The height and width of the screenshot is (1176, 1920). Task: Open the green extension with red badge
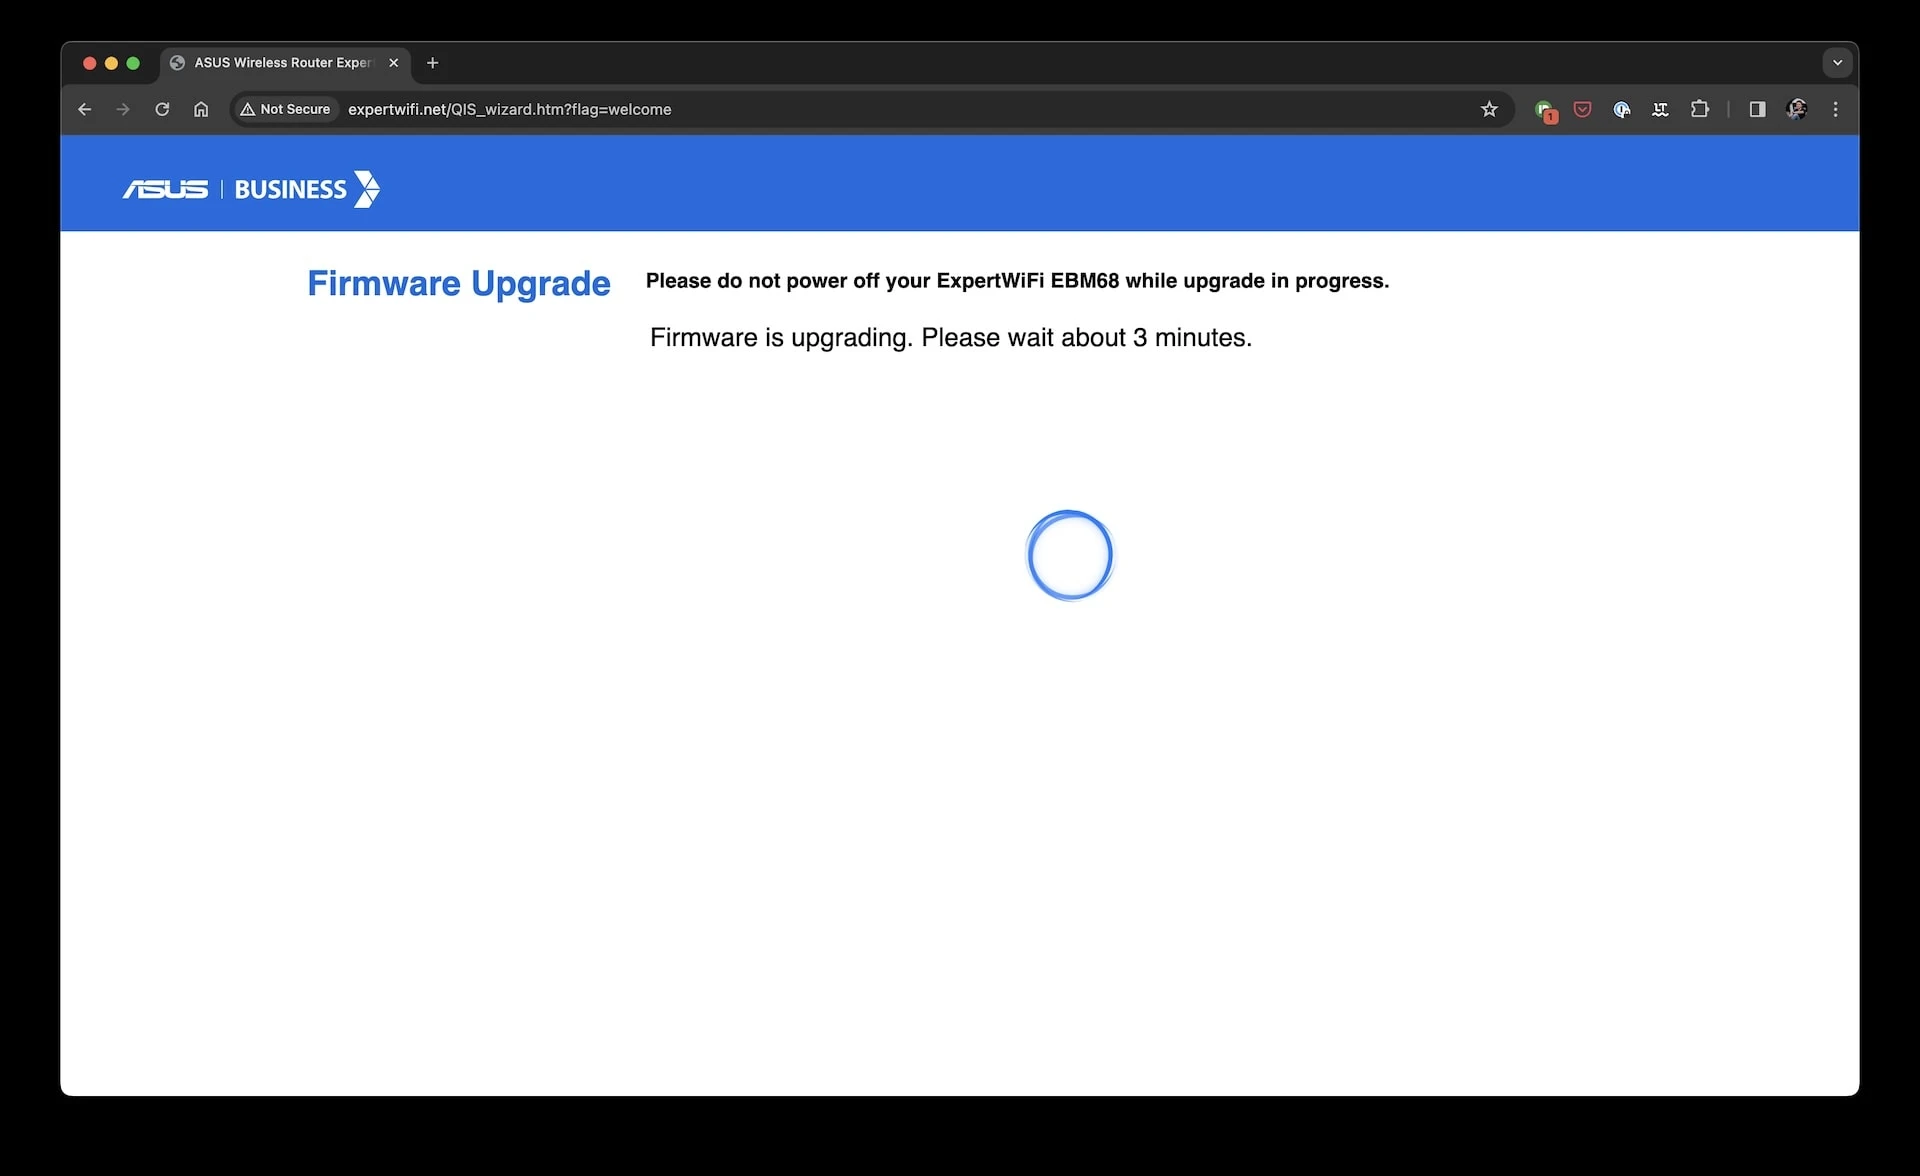[1546, 110]
